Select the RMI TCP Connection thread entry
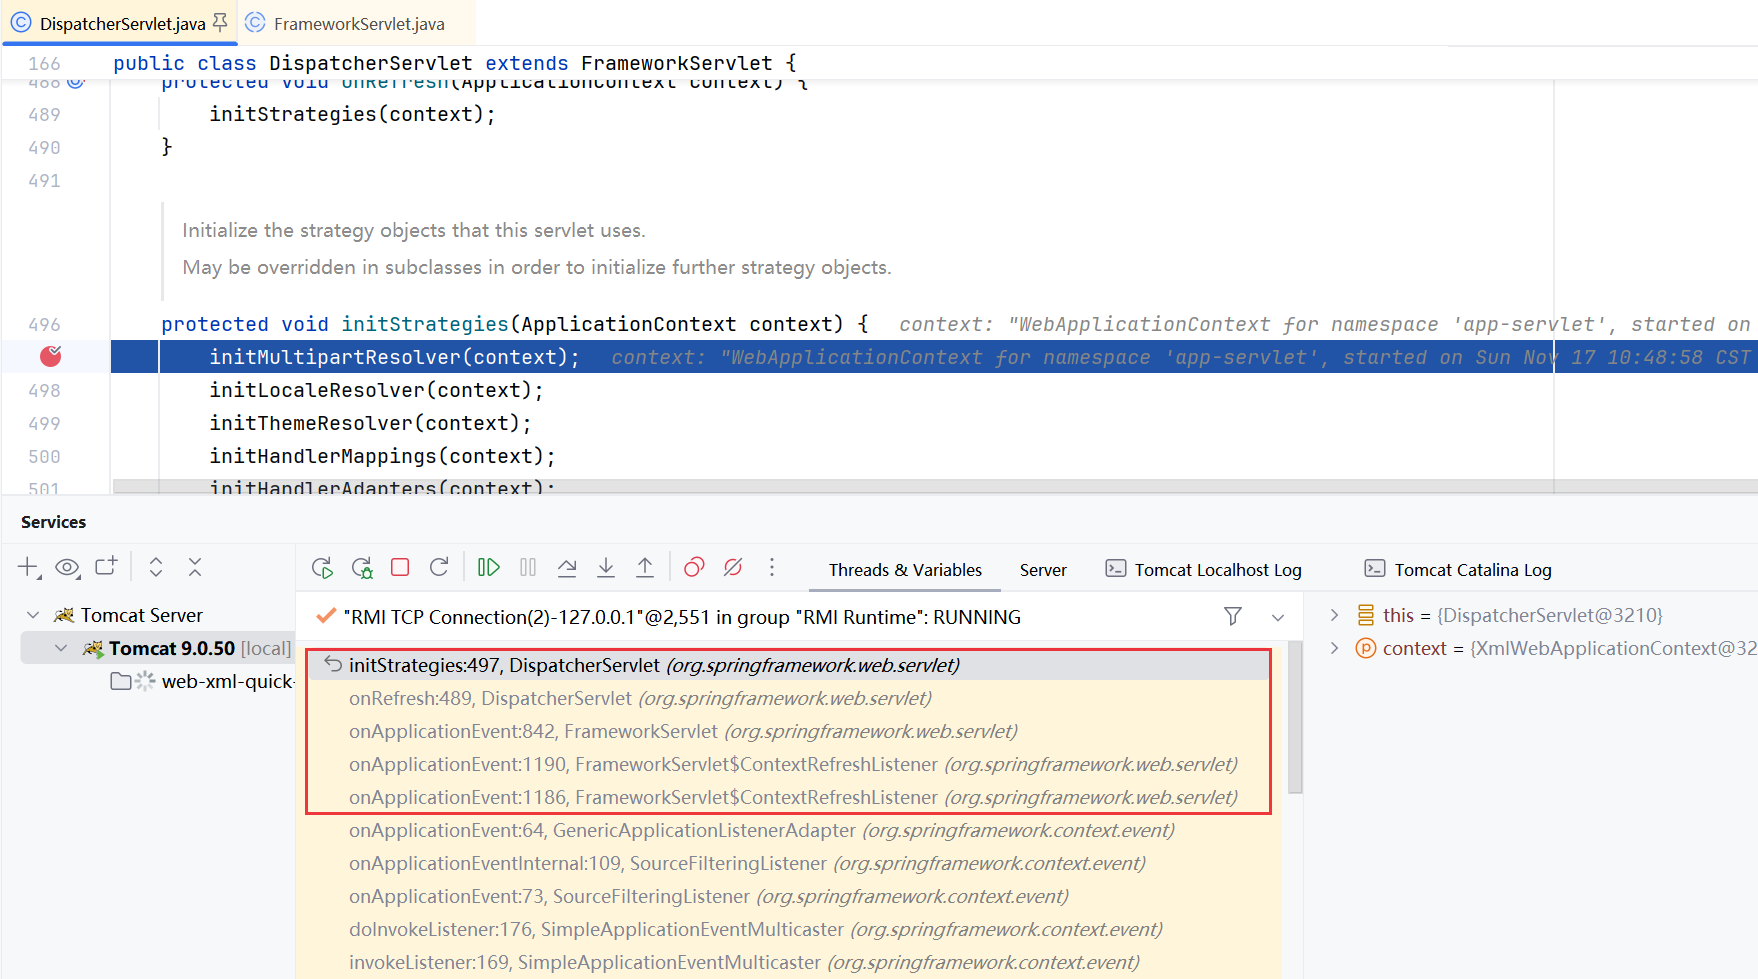Screen dimensions: 1758x979 coord(682,617)
